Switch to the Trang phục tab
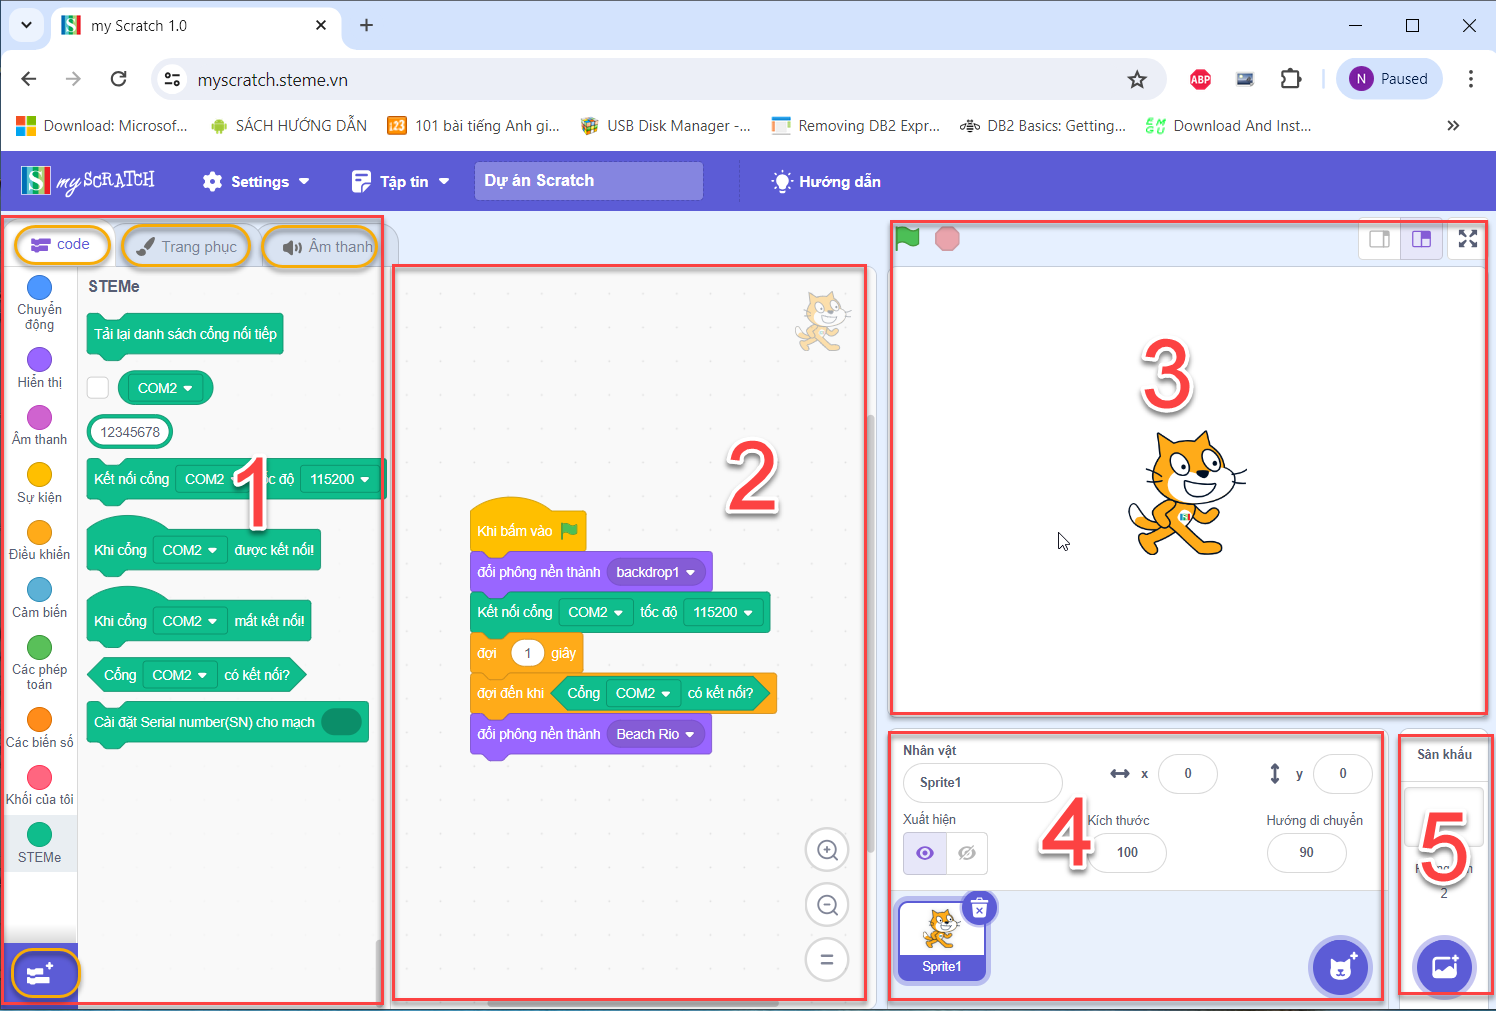Image resolution: width=1496 pixels, height=1011 pixels. (187, 246)
